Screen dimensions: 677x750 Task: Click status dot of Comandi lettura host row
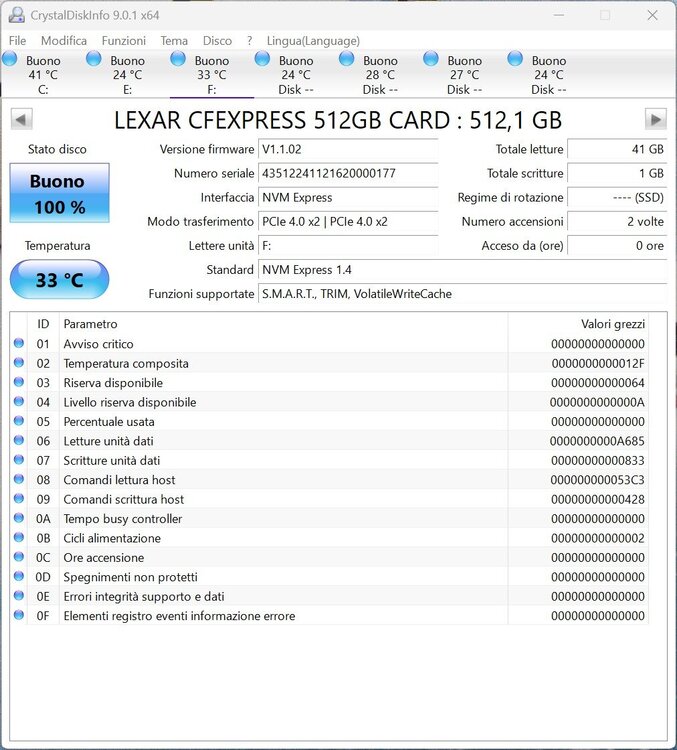point(19,479)
